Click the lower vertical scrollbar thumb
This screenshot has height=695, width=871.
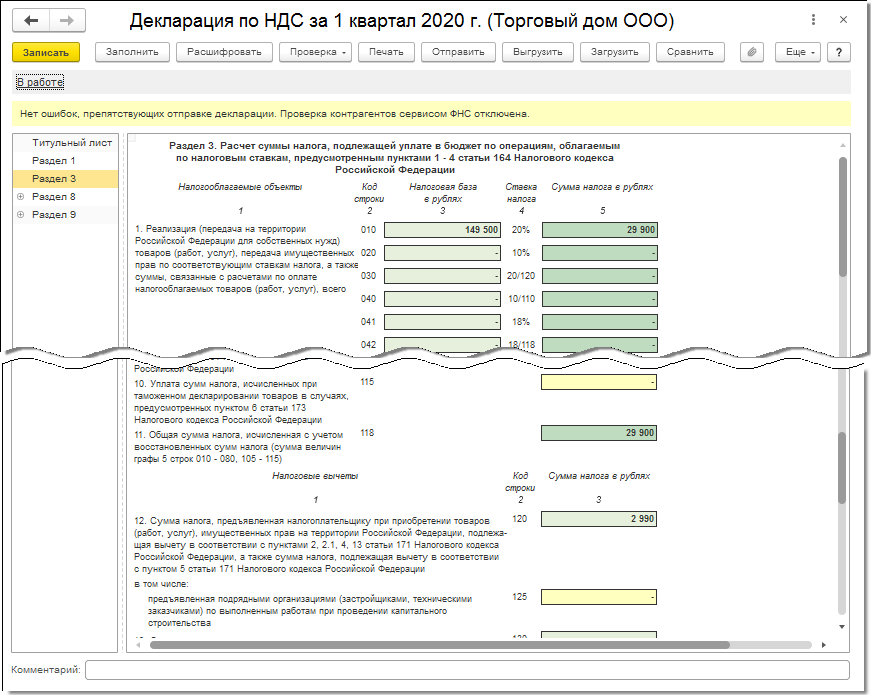(842, 468)
